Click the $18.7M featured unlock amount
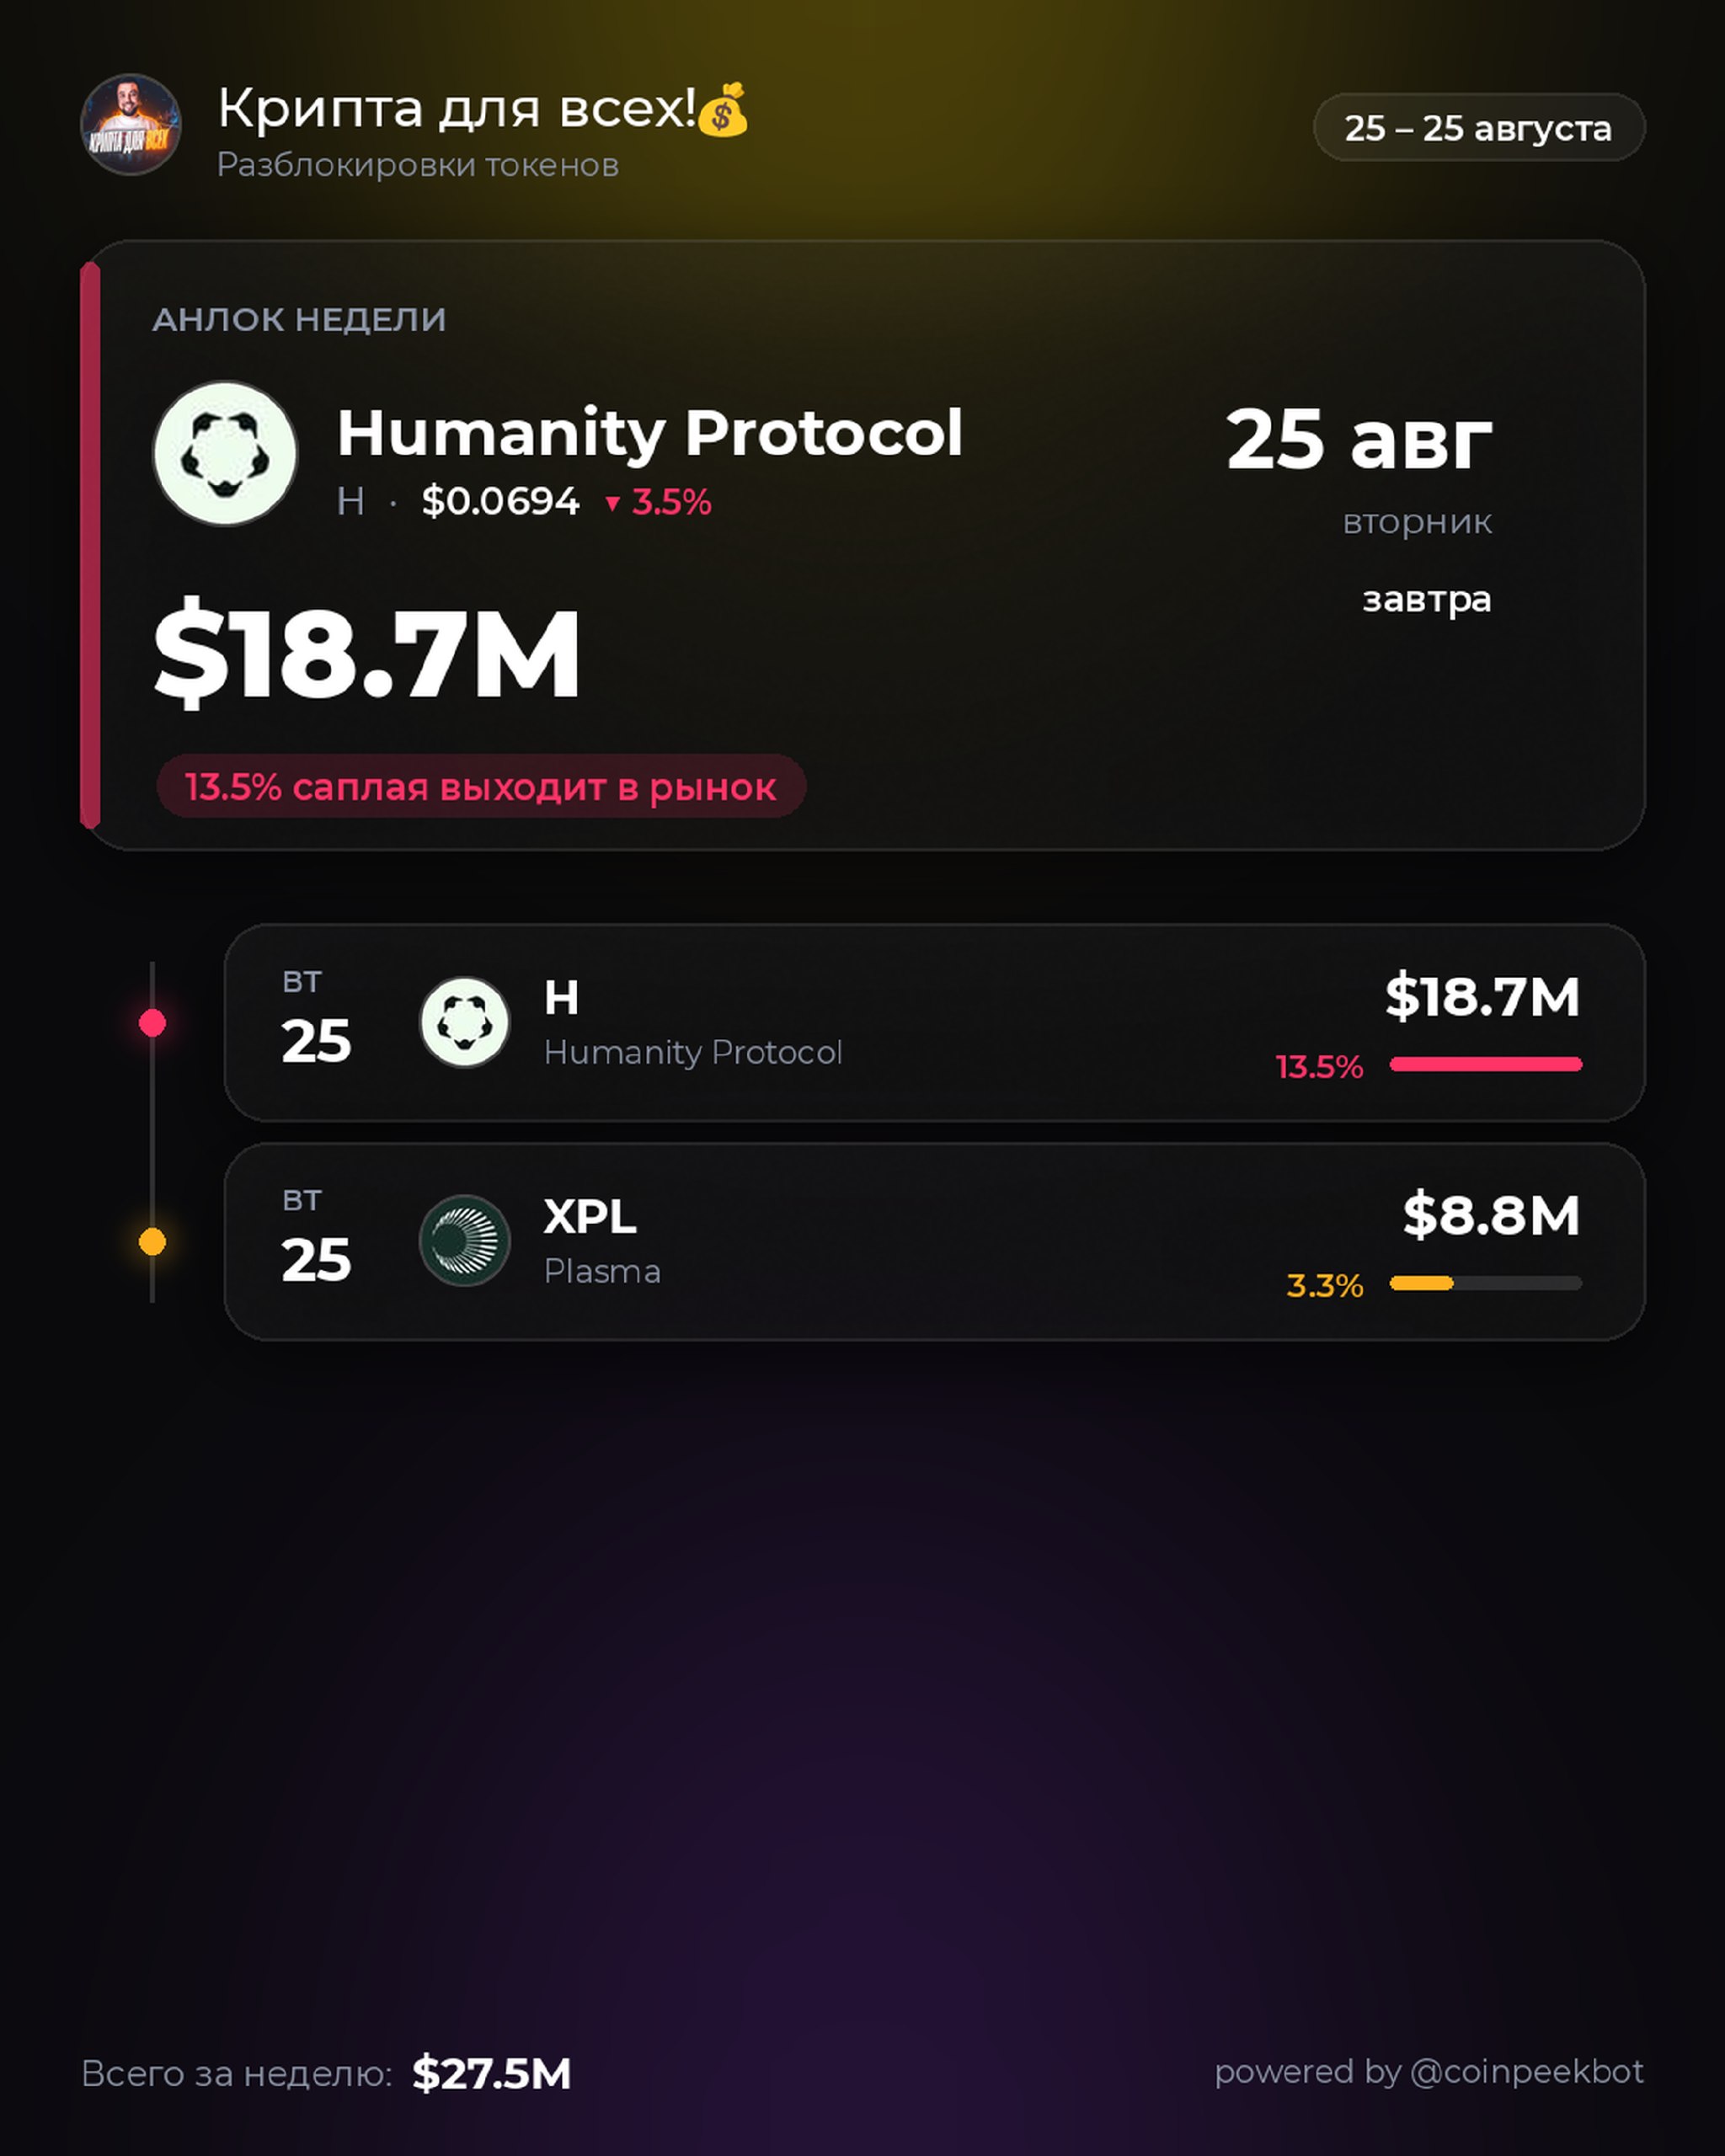The width and height of the screenshot is (1725, 2156). [x=367, y=654]
